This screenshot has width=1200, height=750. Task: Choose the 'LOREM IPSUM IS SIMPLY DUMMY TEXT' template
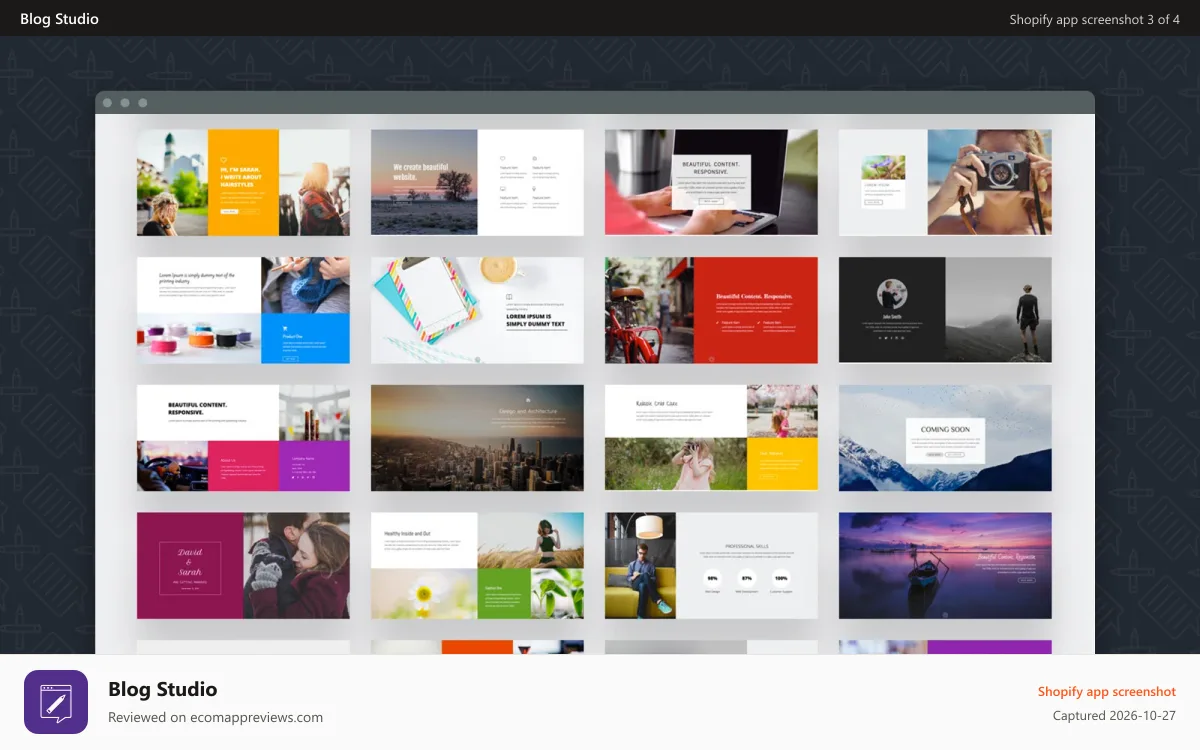coord(477,310)
